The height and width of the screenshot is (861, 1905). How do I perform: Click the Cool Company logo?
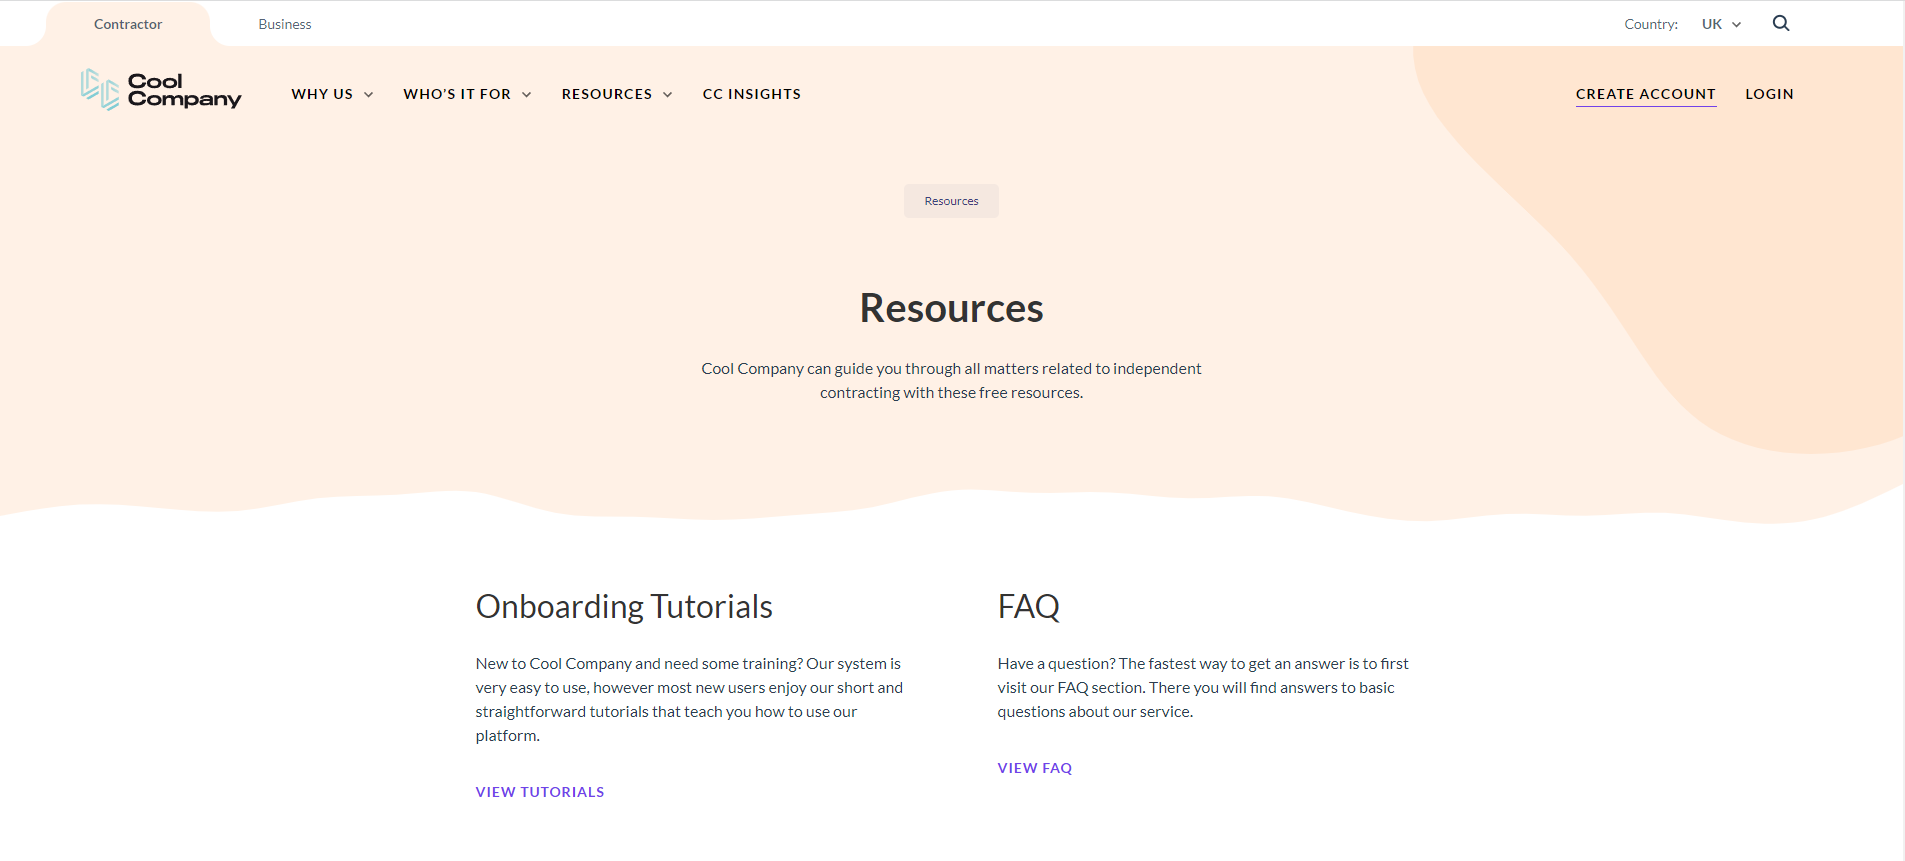click(x=161, y=90)
